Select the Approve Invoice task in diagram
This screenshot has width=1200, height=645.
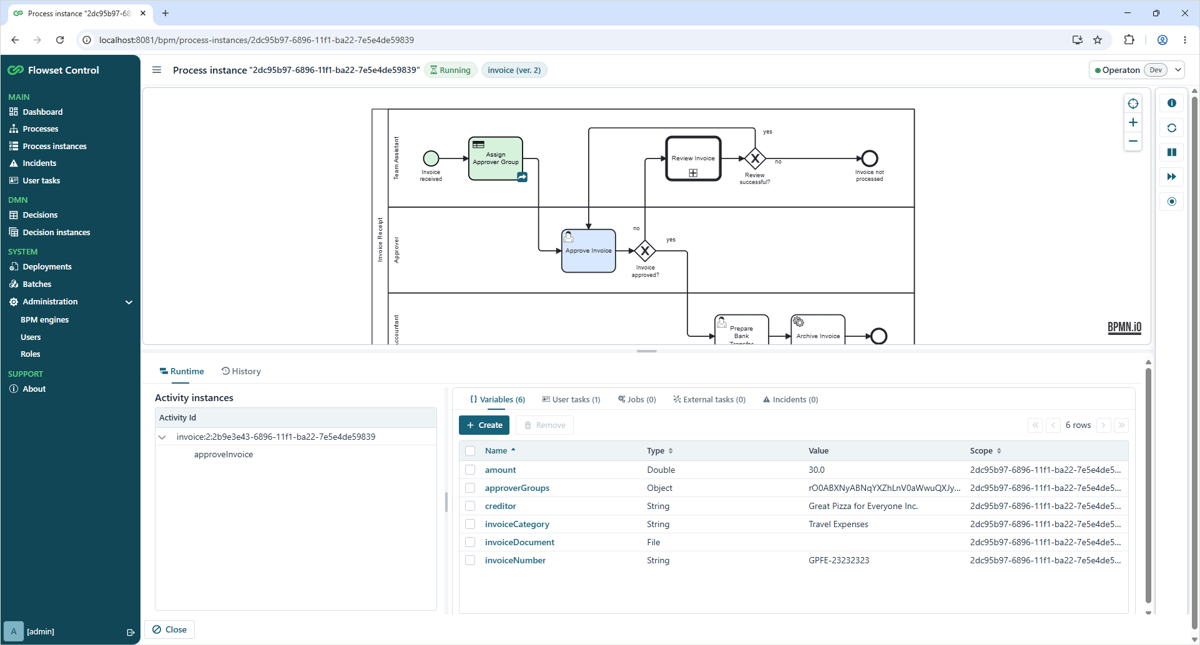pos(589,251)
